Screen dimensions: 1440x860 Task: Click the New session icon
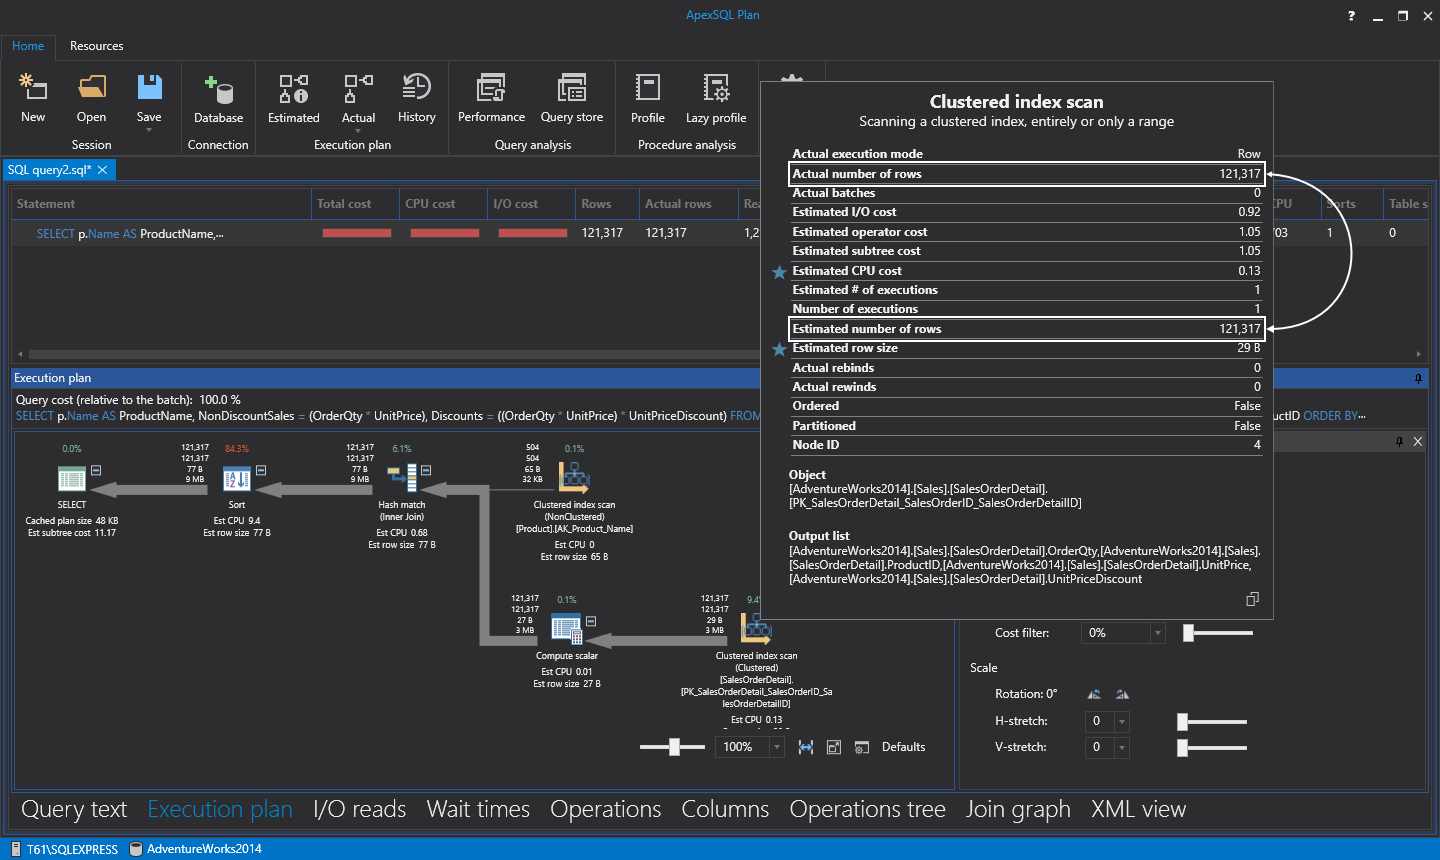(x=33, y=88)
